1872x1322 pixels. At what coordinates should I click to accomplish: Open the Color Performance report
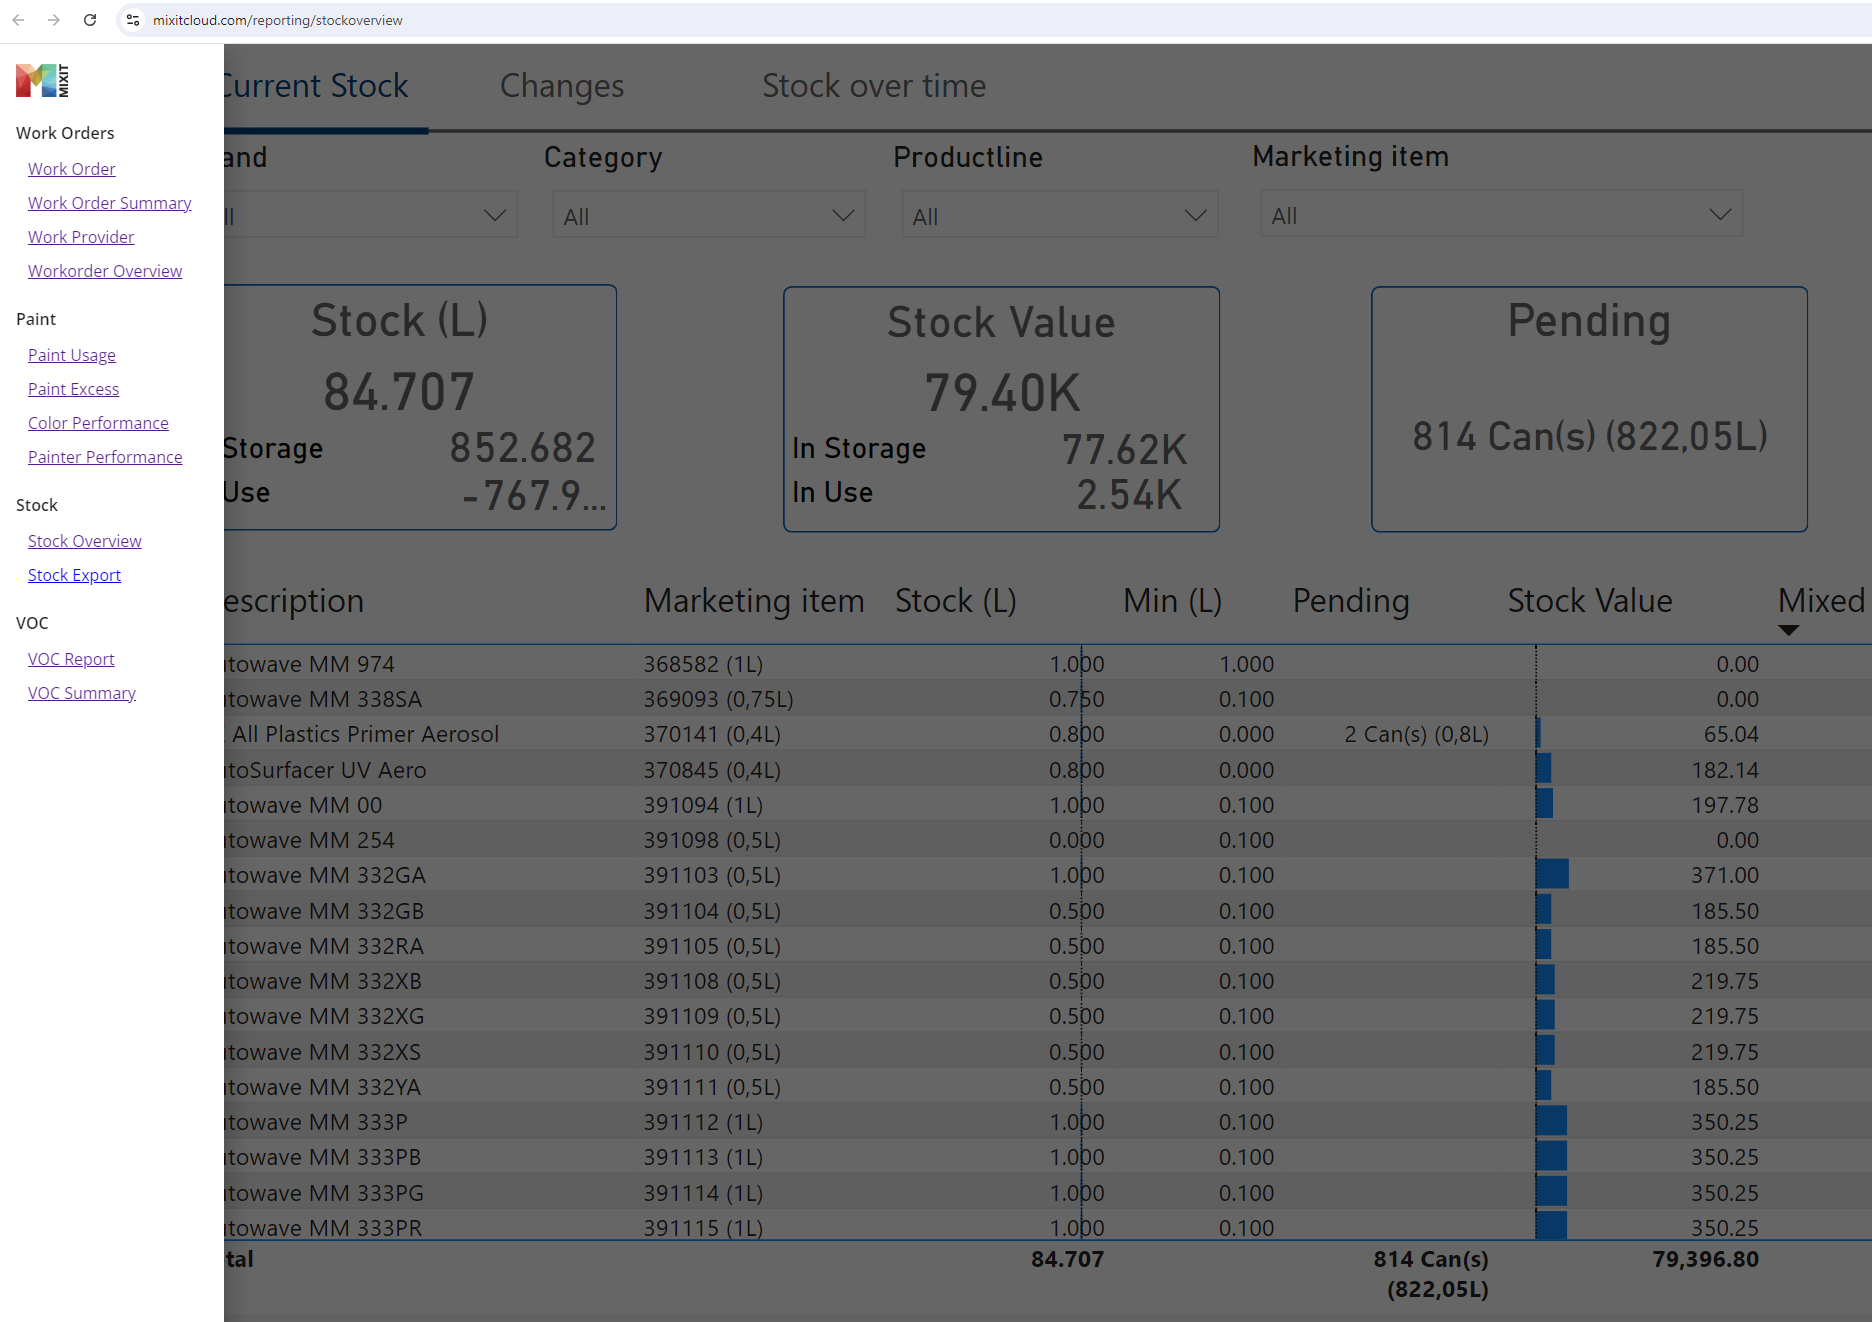coord(98,422)
